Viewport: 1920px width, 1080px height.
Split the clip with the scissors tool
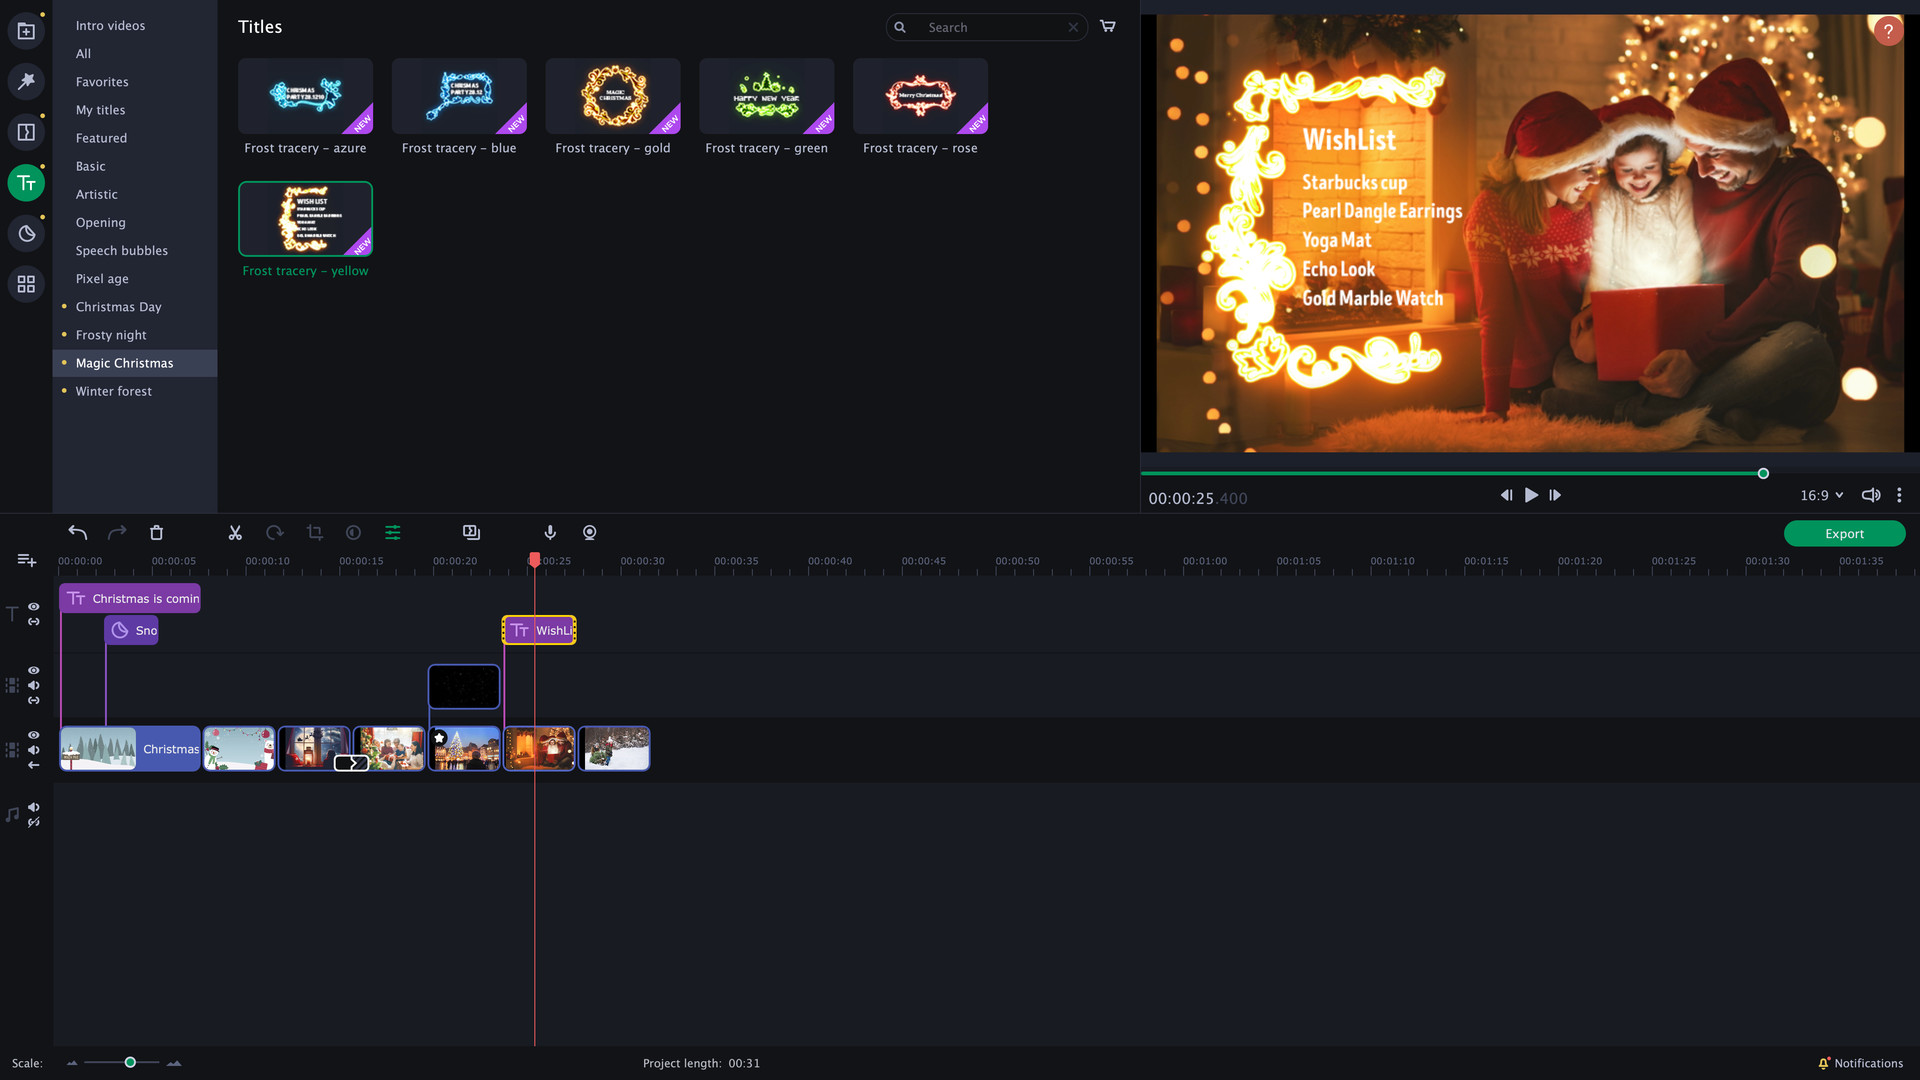235,532
